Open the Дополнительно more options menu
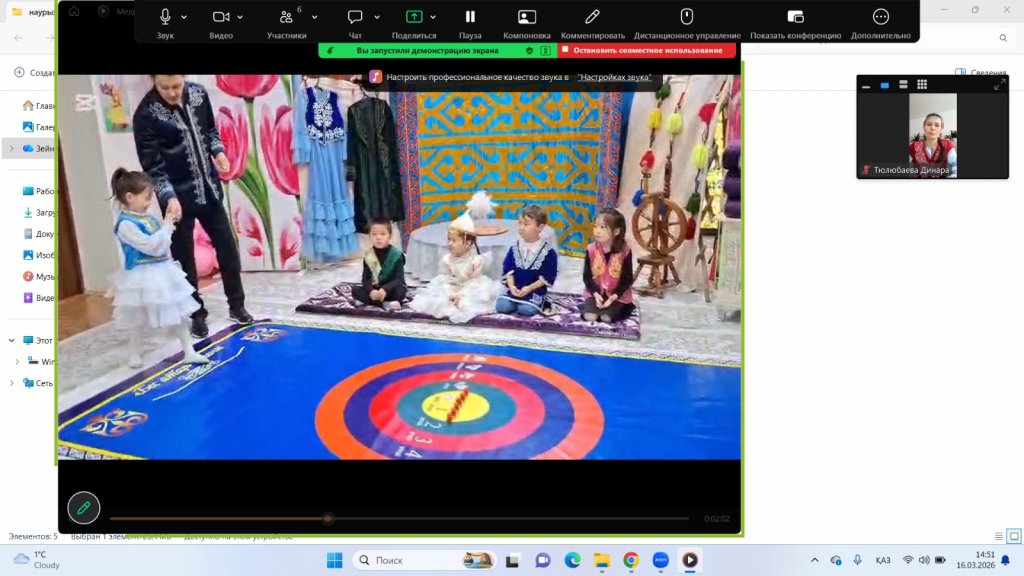This screenshot has width=1024, height=576. [x=880, y=18]
